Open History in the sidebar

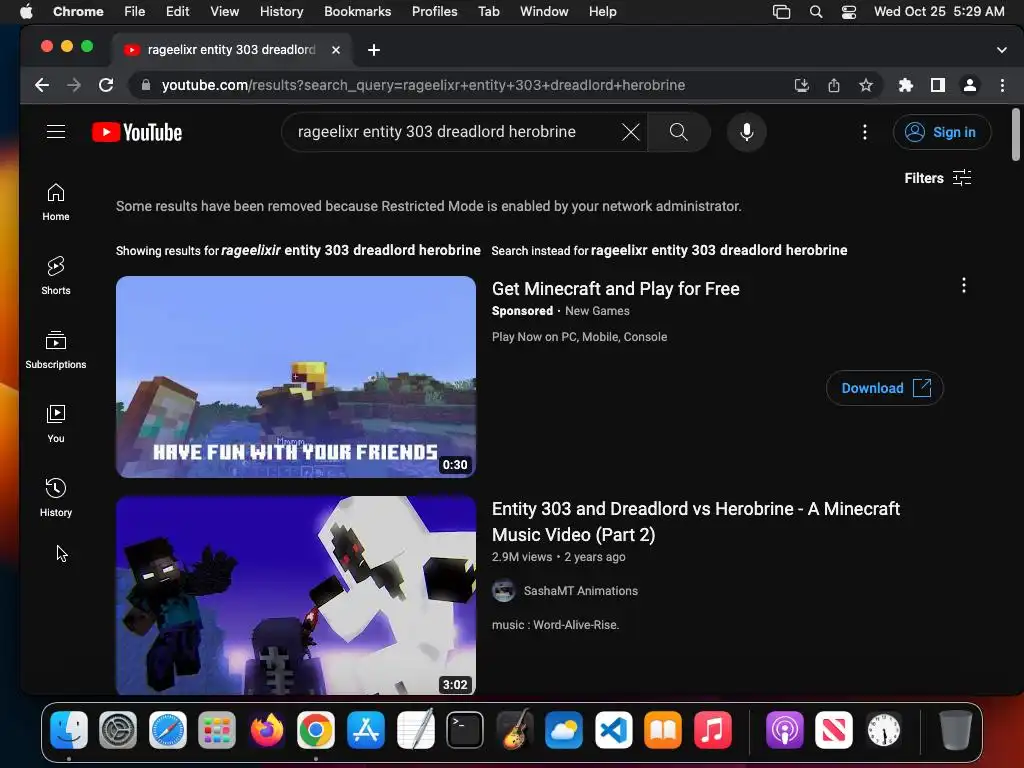point(56,498)
